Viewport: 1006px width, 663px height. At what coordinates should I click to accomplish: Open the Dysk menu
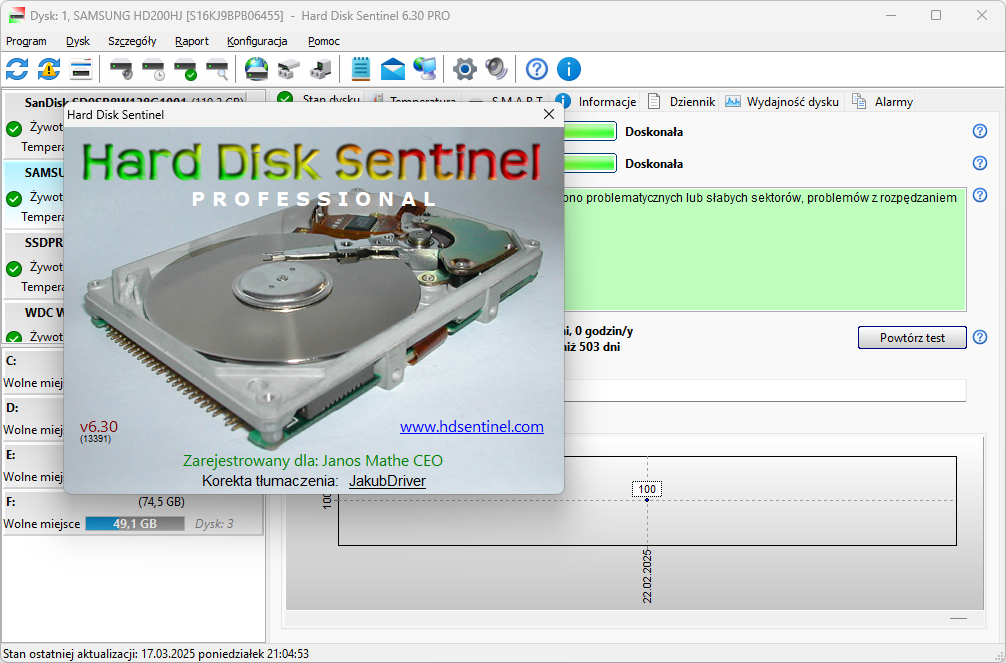point(78,41)
